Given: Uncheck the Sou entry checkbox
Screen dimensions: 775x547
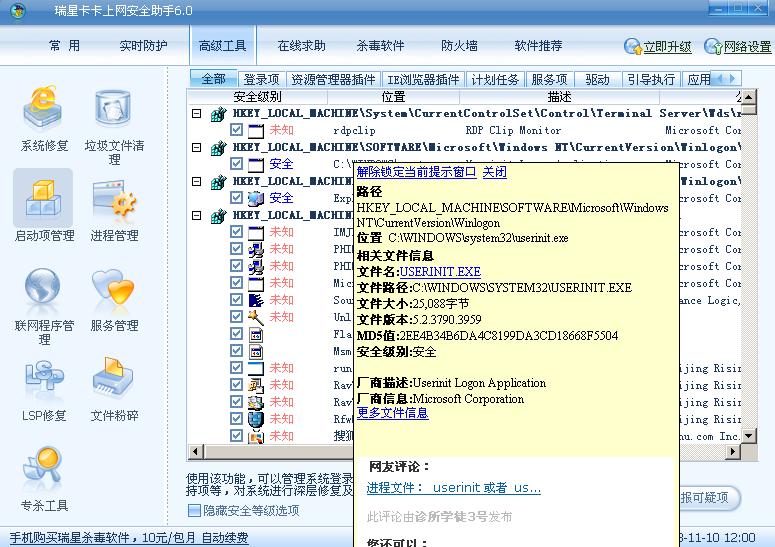Looking at the screenshot, I should click(x=236, y=300).
